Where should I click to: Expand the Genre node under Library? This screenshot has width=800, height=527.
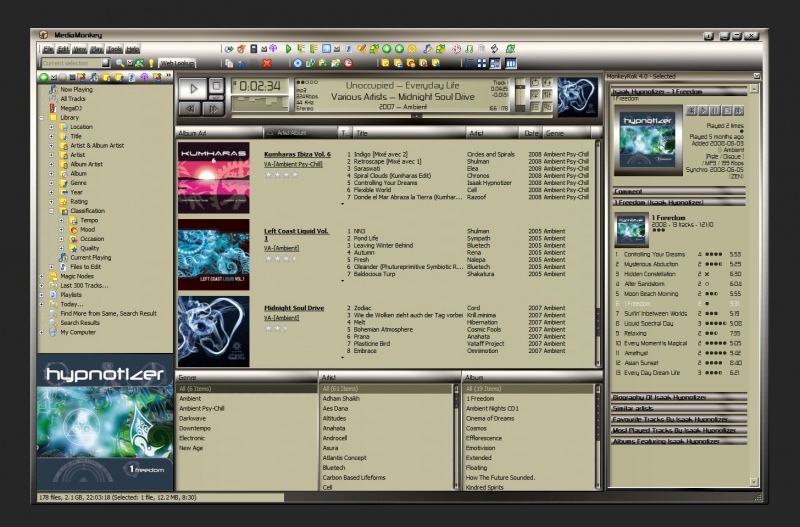pos(51,183)
